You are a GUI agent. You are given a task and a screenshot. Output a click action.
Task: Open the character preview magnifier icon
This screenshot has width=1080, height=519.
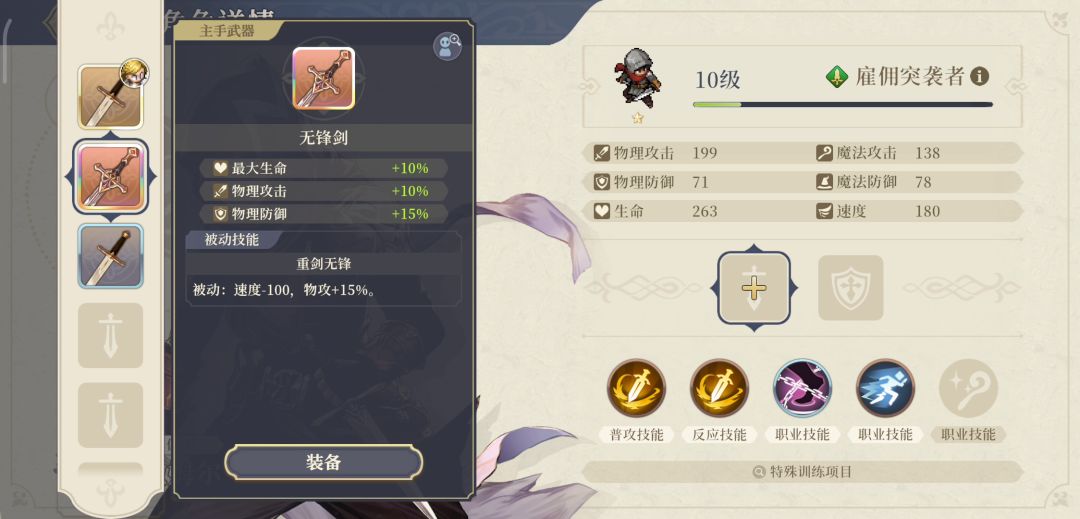(x=447, y=46)
